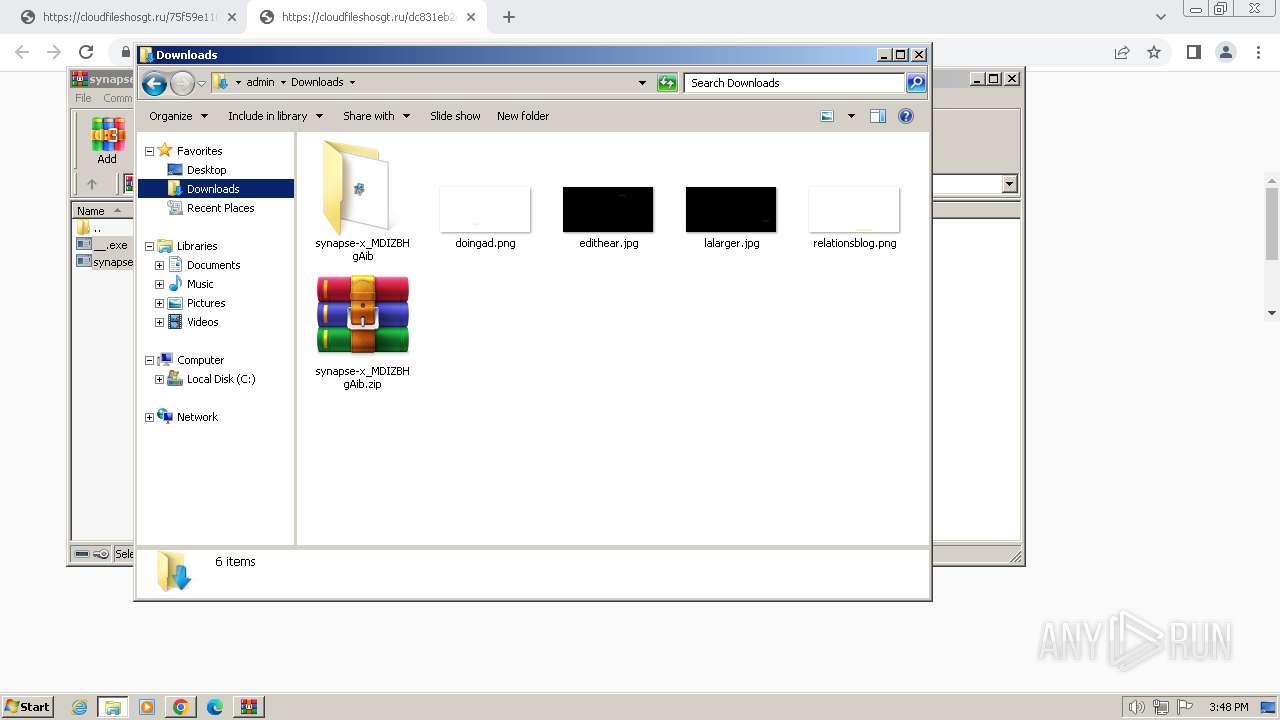Bookmark this page with the star
The image size is (1280, 720).
[1154, 52]
